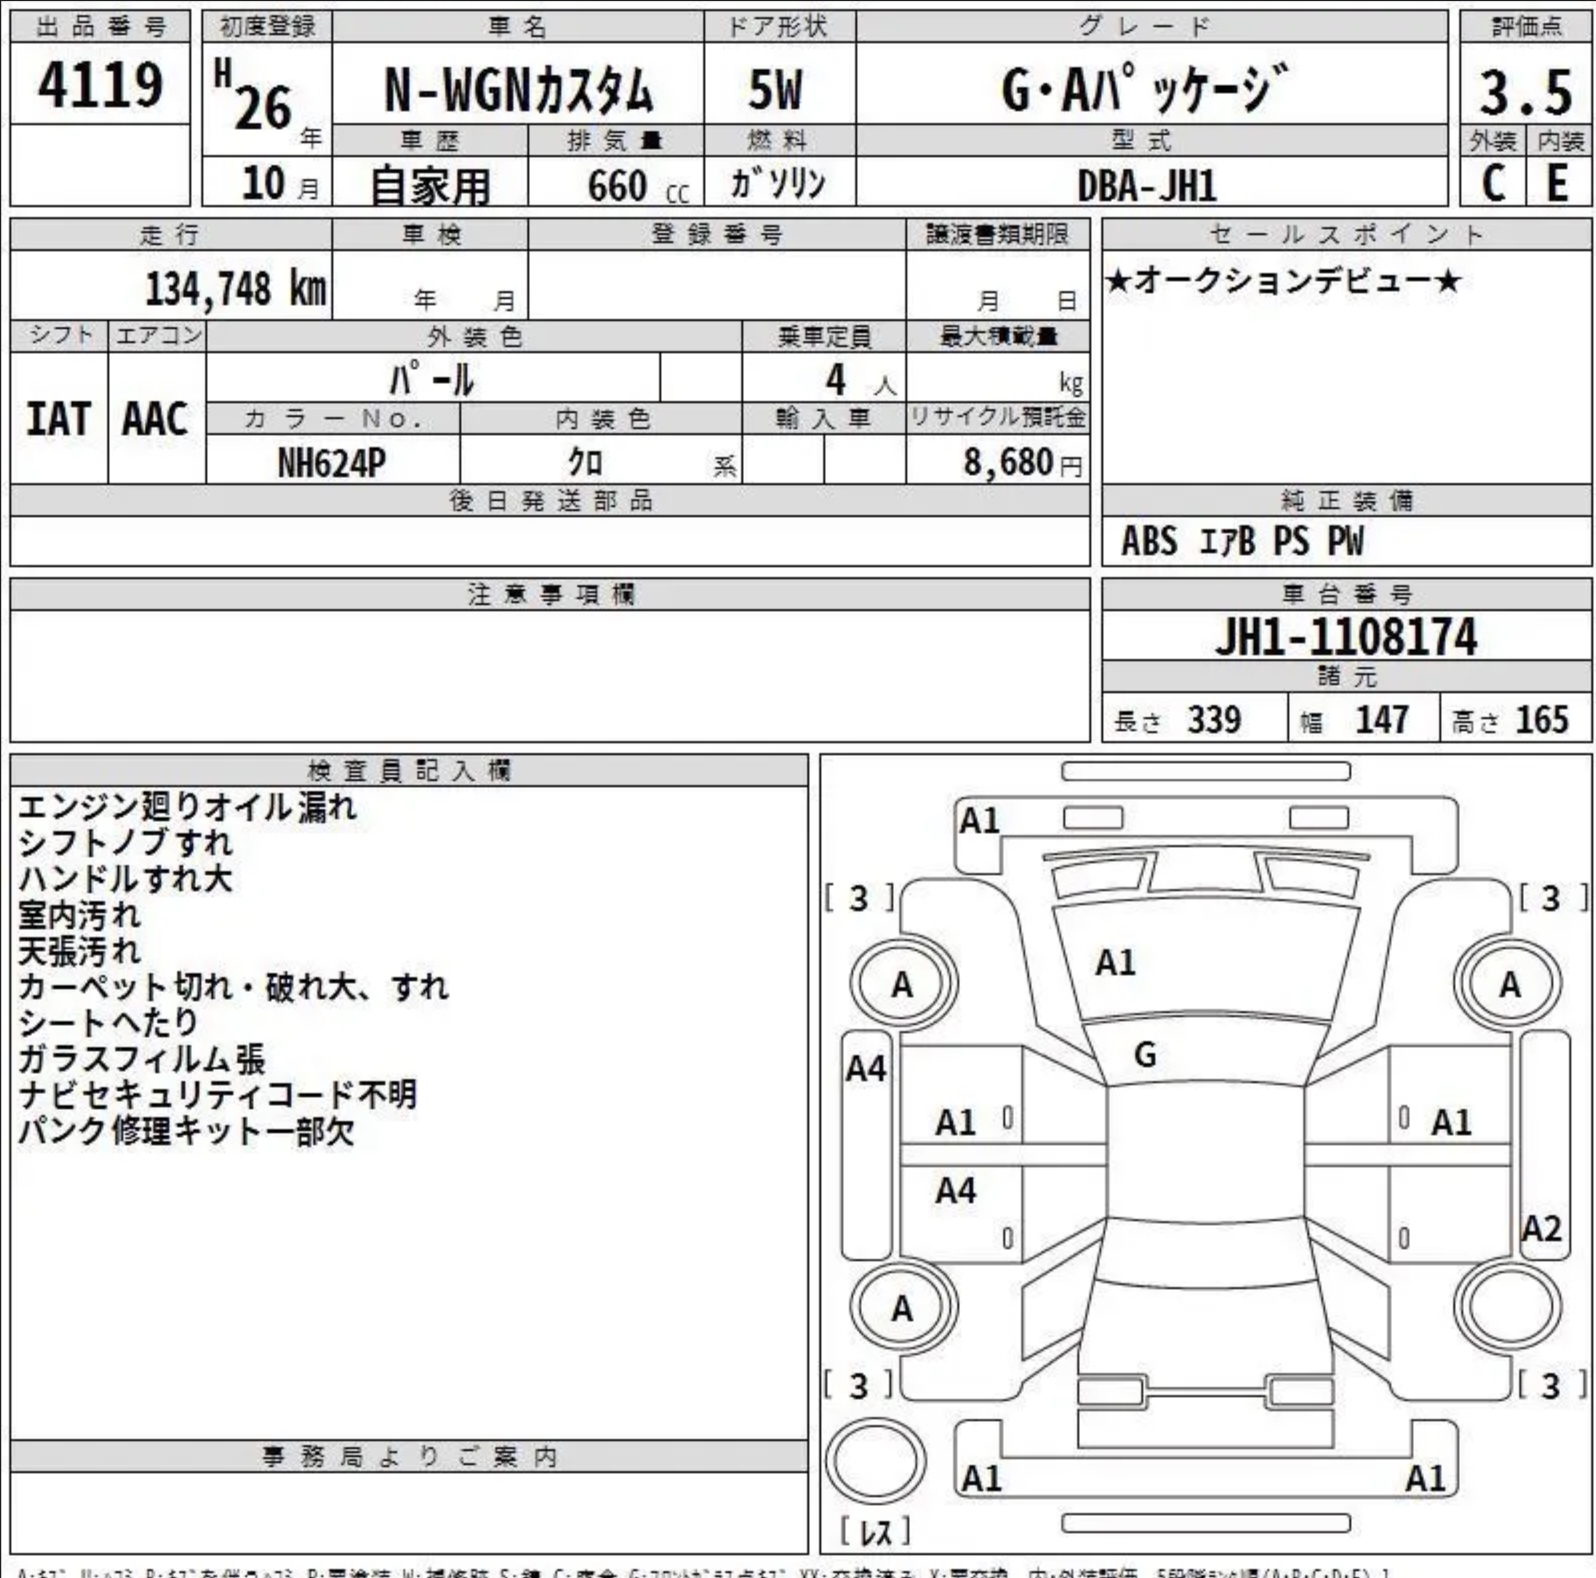Click the 注意事項欄 section header
The width and height of the screenshot is (1596, 1578).
pyautogui.click(x=550, y=595)
